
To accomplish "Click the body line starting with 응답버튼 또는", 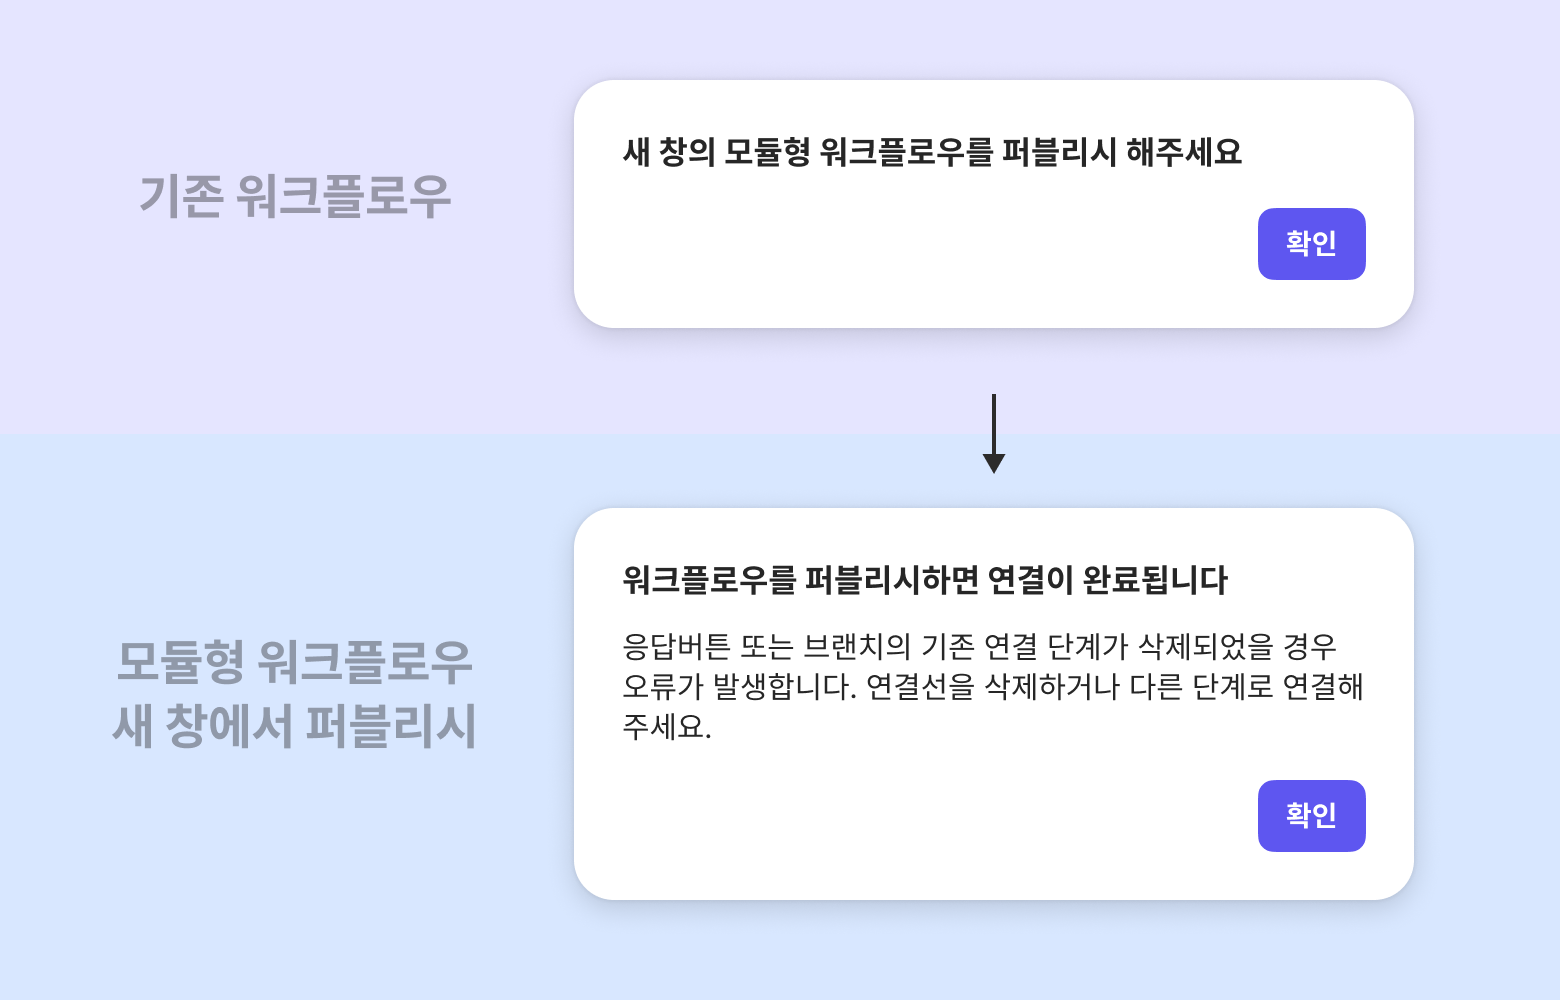I will coord(979,647).
